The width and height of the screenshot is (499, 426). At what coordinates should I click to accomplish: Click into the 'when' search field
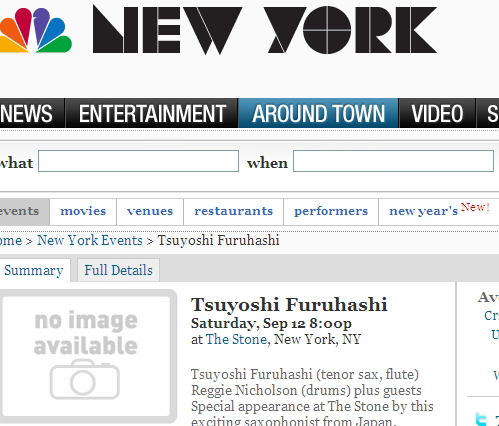[x=393, y=161]
